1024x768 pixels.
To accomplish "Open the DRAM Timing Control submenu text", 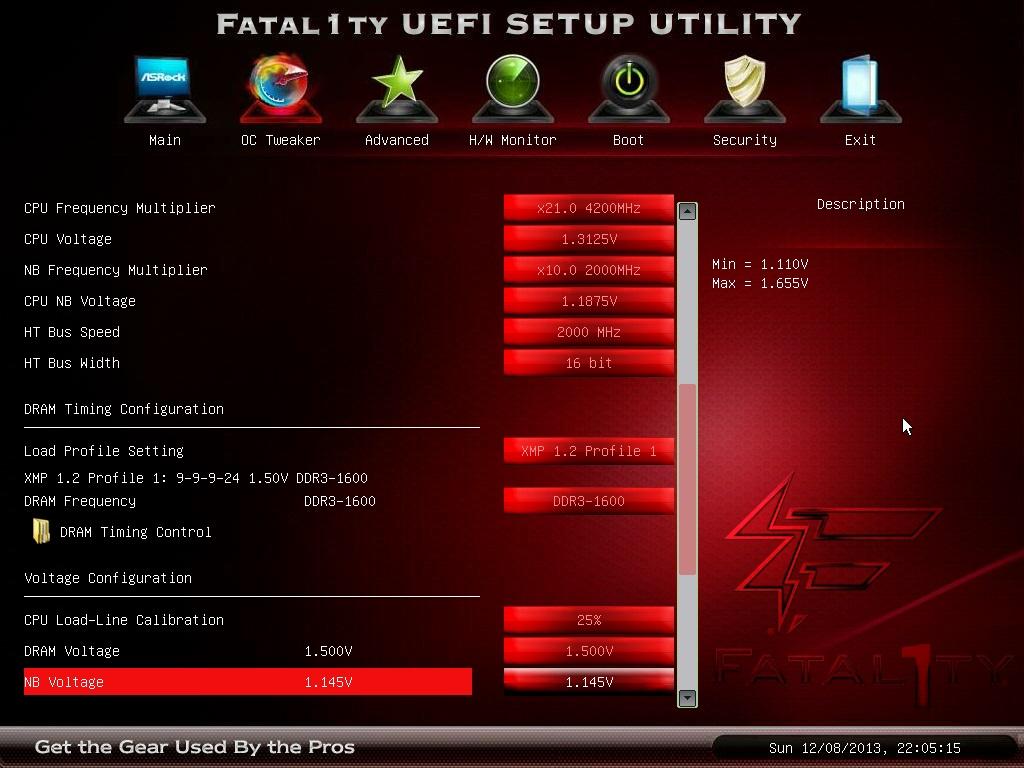I will point(136,532).
